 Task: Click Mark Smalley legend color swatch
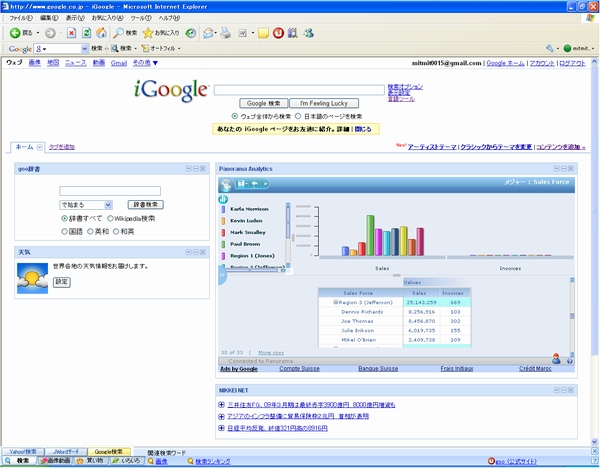(x=223, y=233)
